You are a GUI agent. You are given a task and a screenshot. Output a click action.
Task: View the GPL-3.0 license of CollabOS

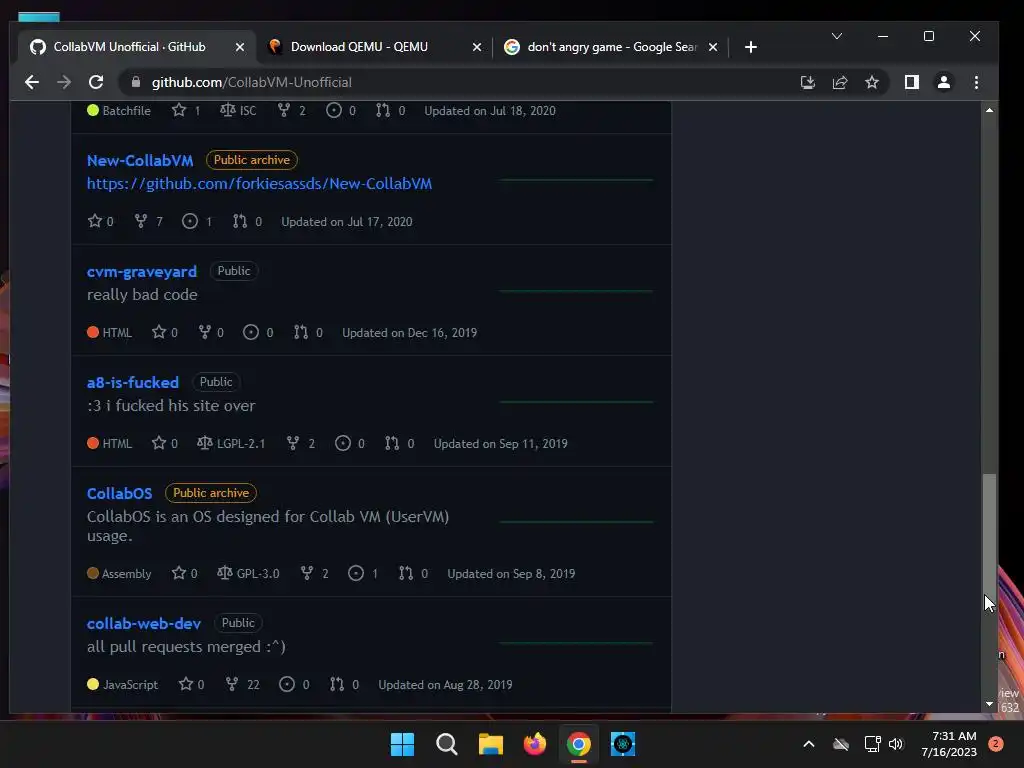point(248,573)
